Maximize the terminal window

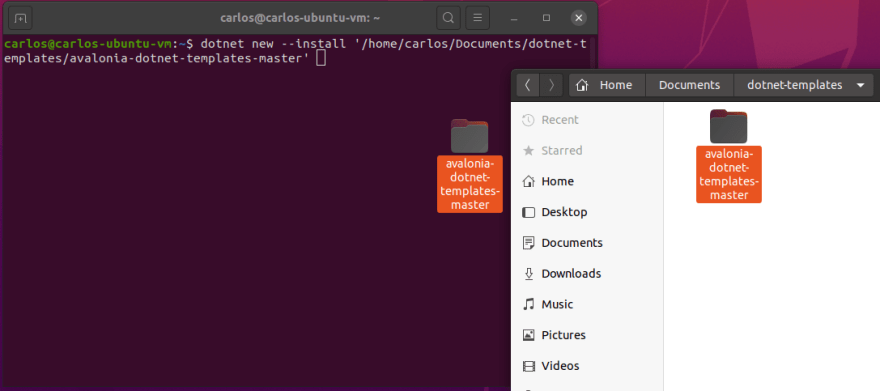(x=546, y=18)
